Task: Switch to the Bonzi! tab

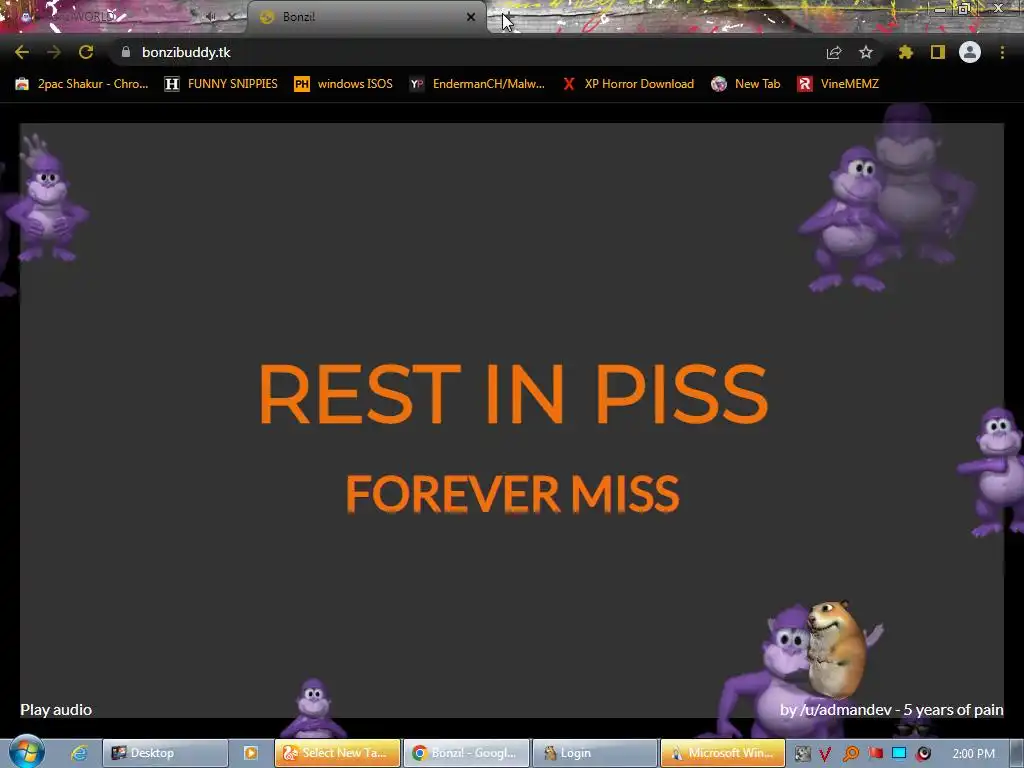Action: (366, 17)
